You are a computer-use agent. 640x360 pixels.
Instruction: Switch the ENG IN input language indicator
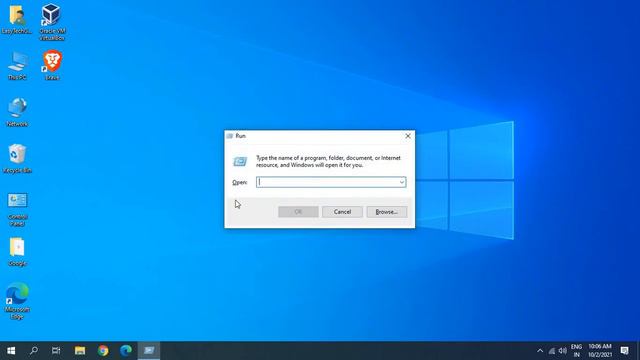576,351
